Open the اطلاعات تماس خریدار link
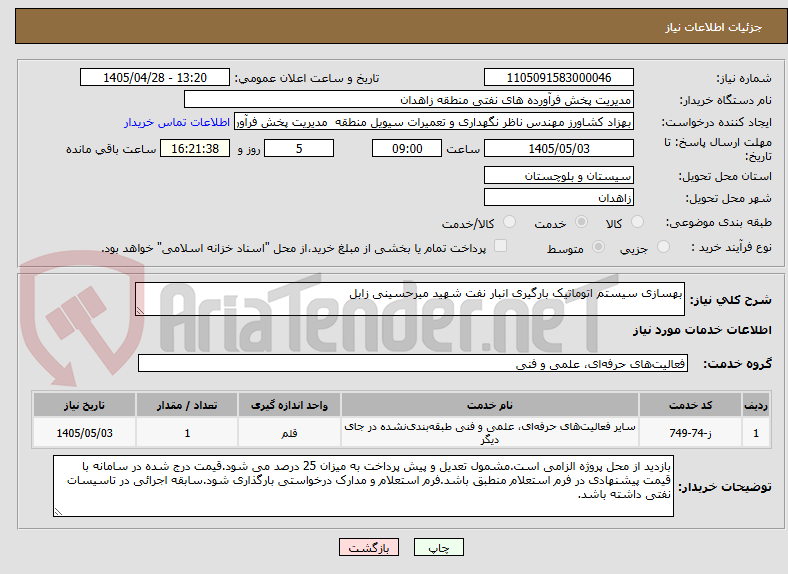788x574 pixels. coord(177,122)
